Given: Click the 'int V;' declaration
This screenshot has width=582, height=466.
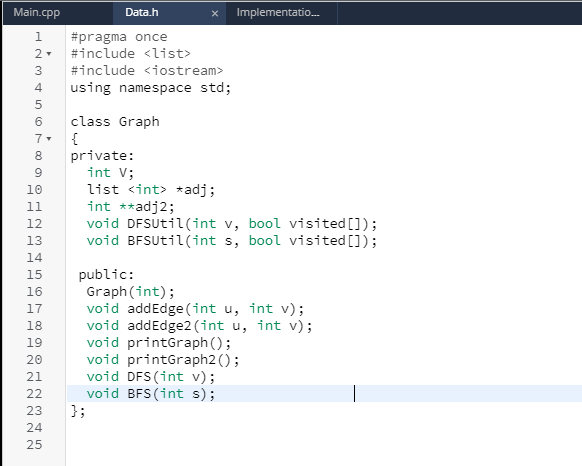Looking at the screenshot, I should pyautogui.click(x=110, y=173).
